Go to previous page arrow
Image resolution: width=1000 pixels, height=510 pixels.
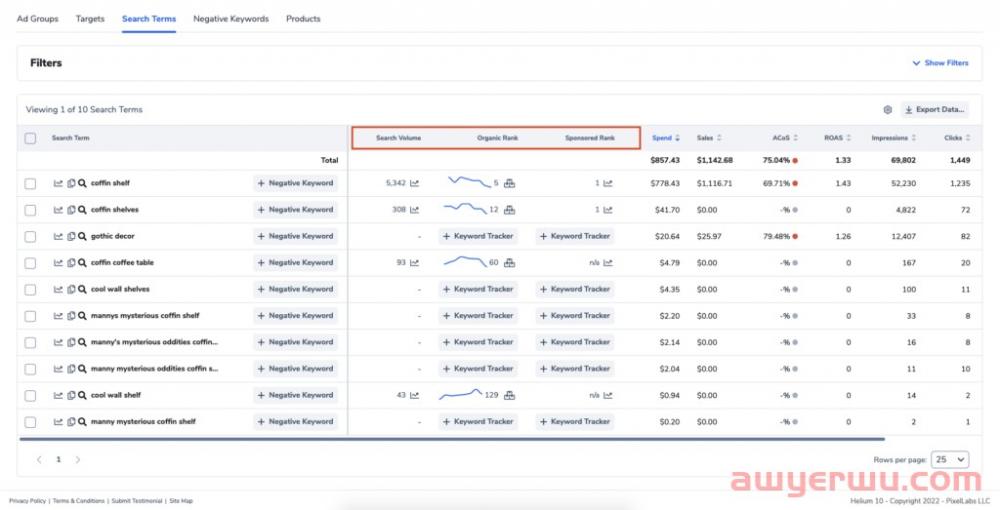pyautogui.click(x=39, y=460)
